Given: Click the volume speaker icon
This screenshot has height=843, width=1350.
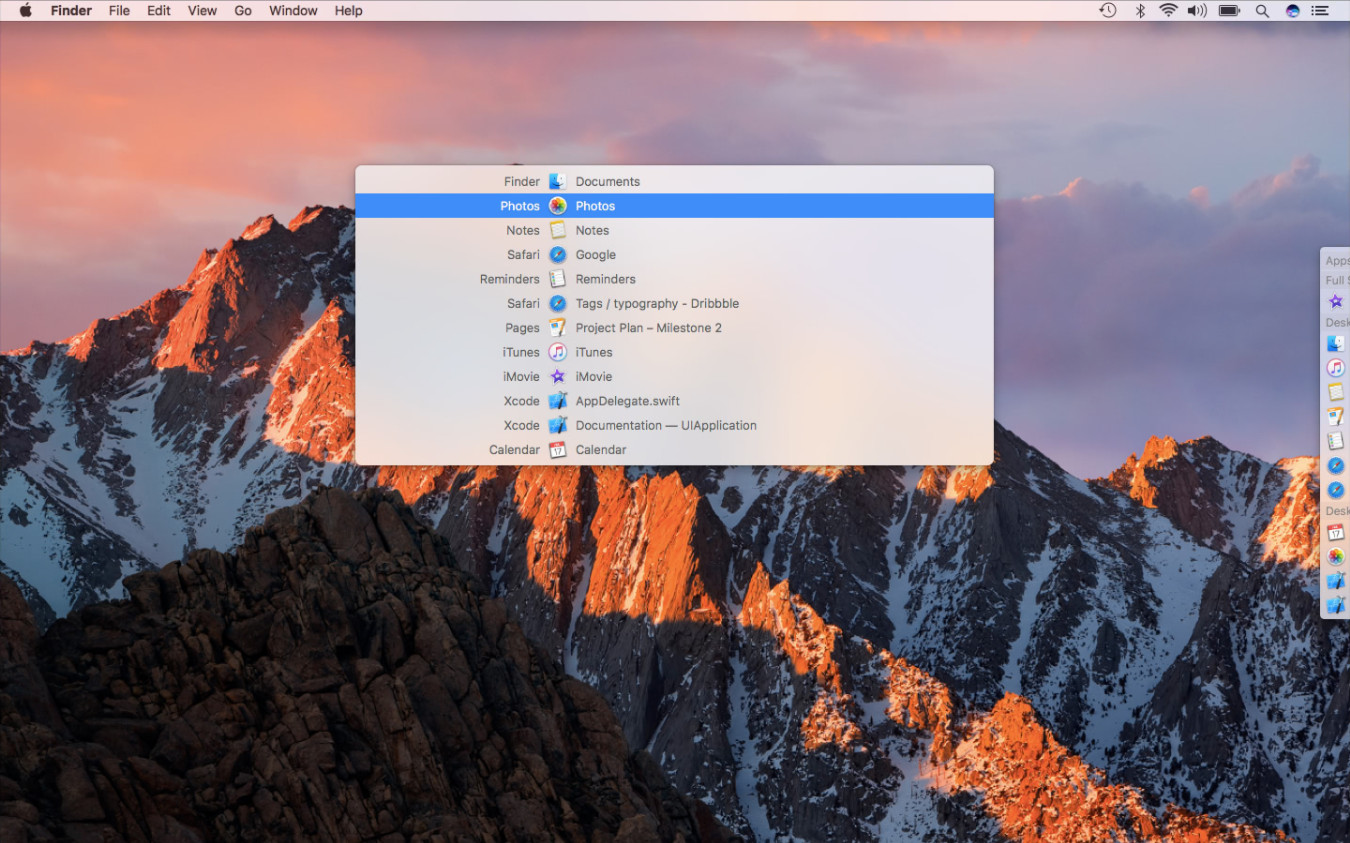Looking at the screenshot, I should [1197, 10].
